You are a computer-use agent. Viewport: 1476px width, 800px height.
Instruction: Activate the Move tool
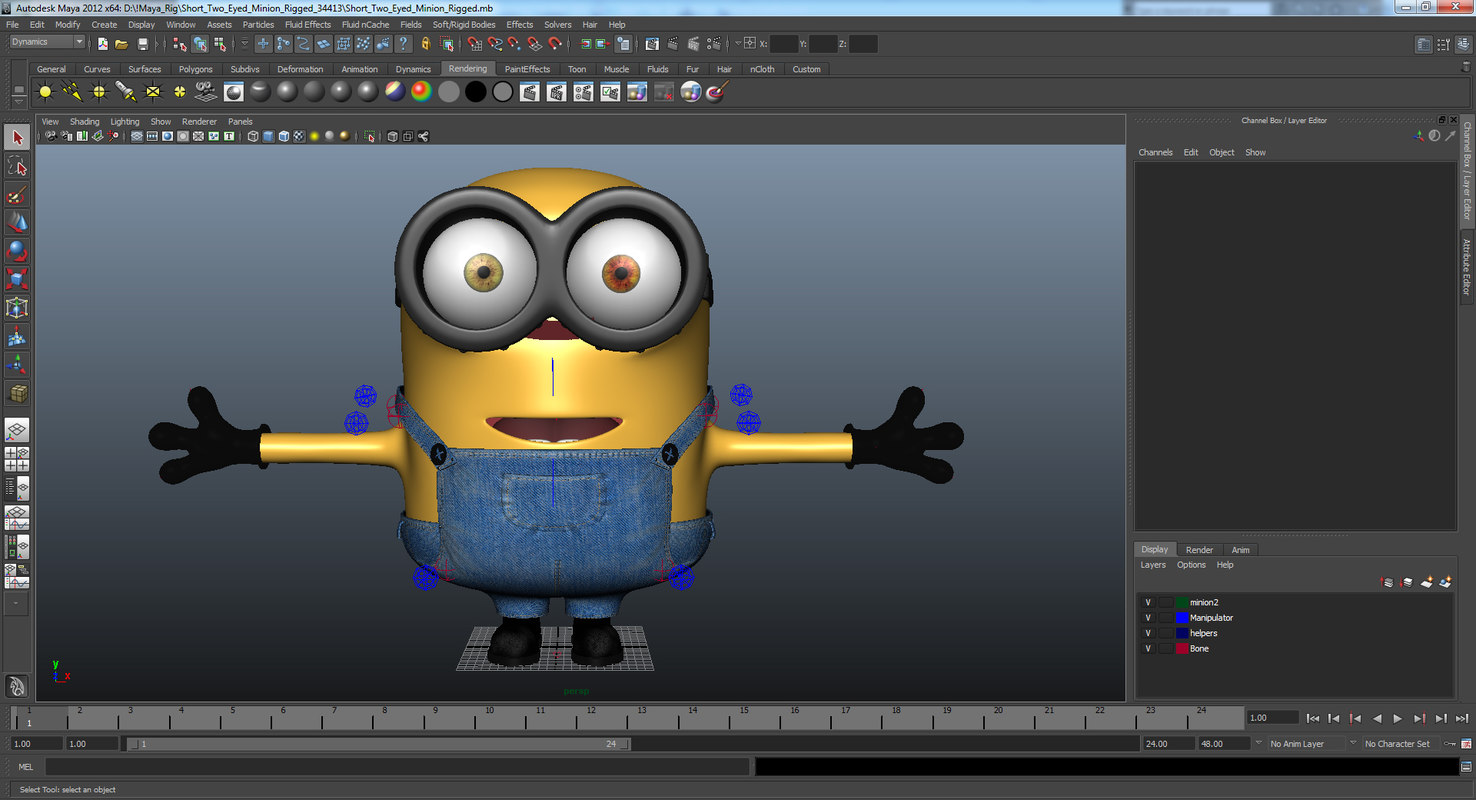click(x=16, y=222)
